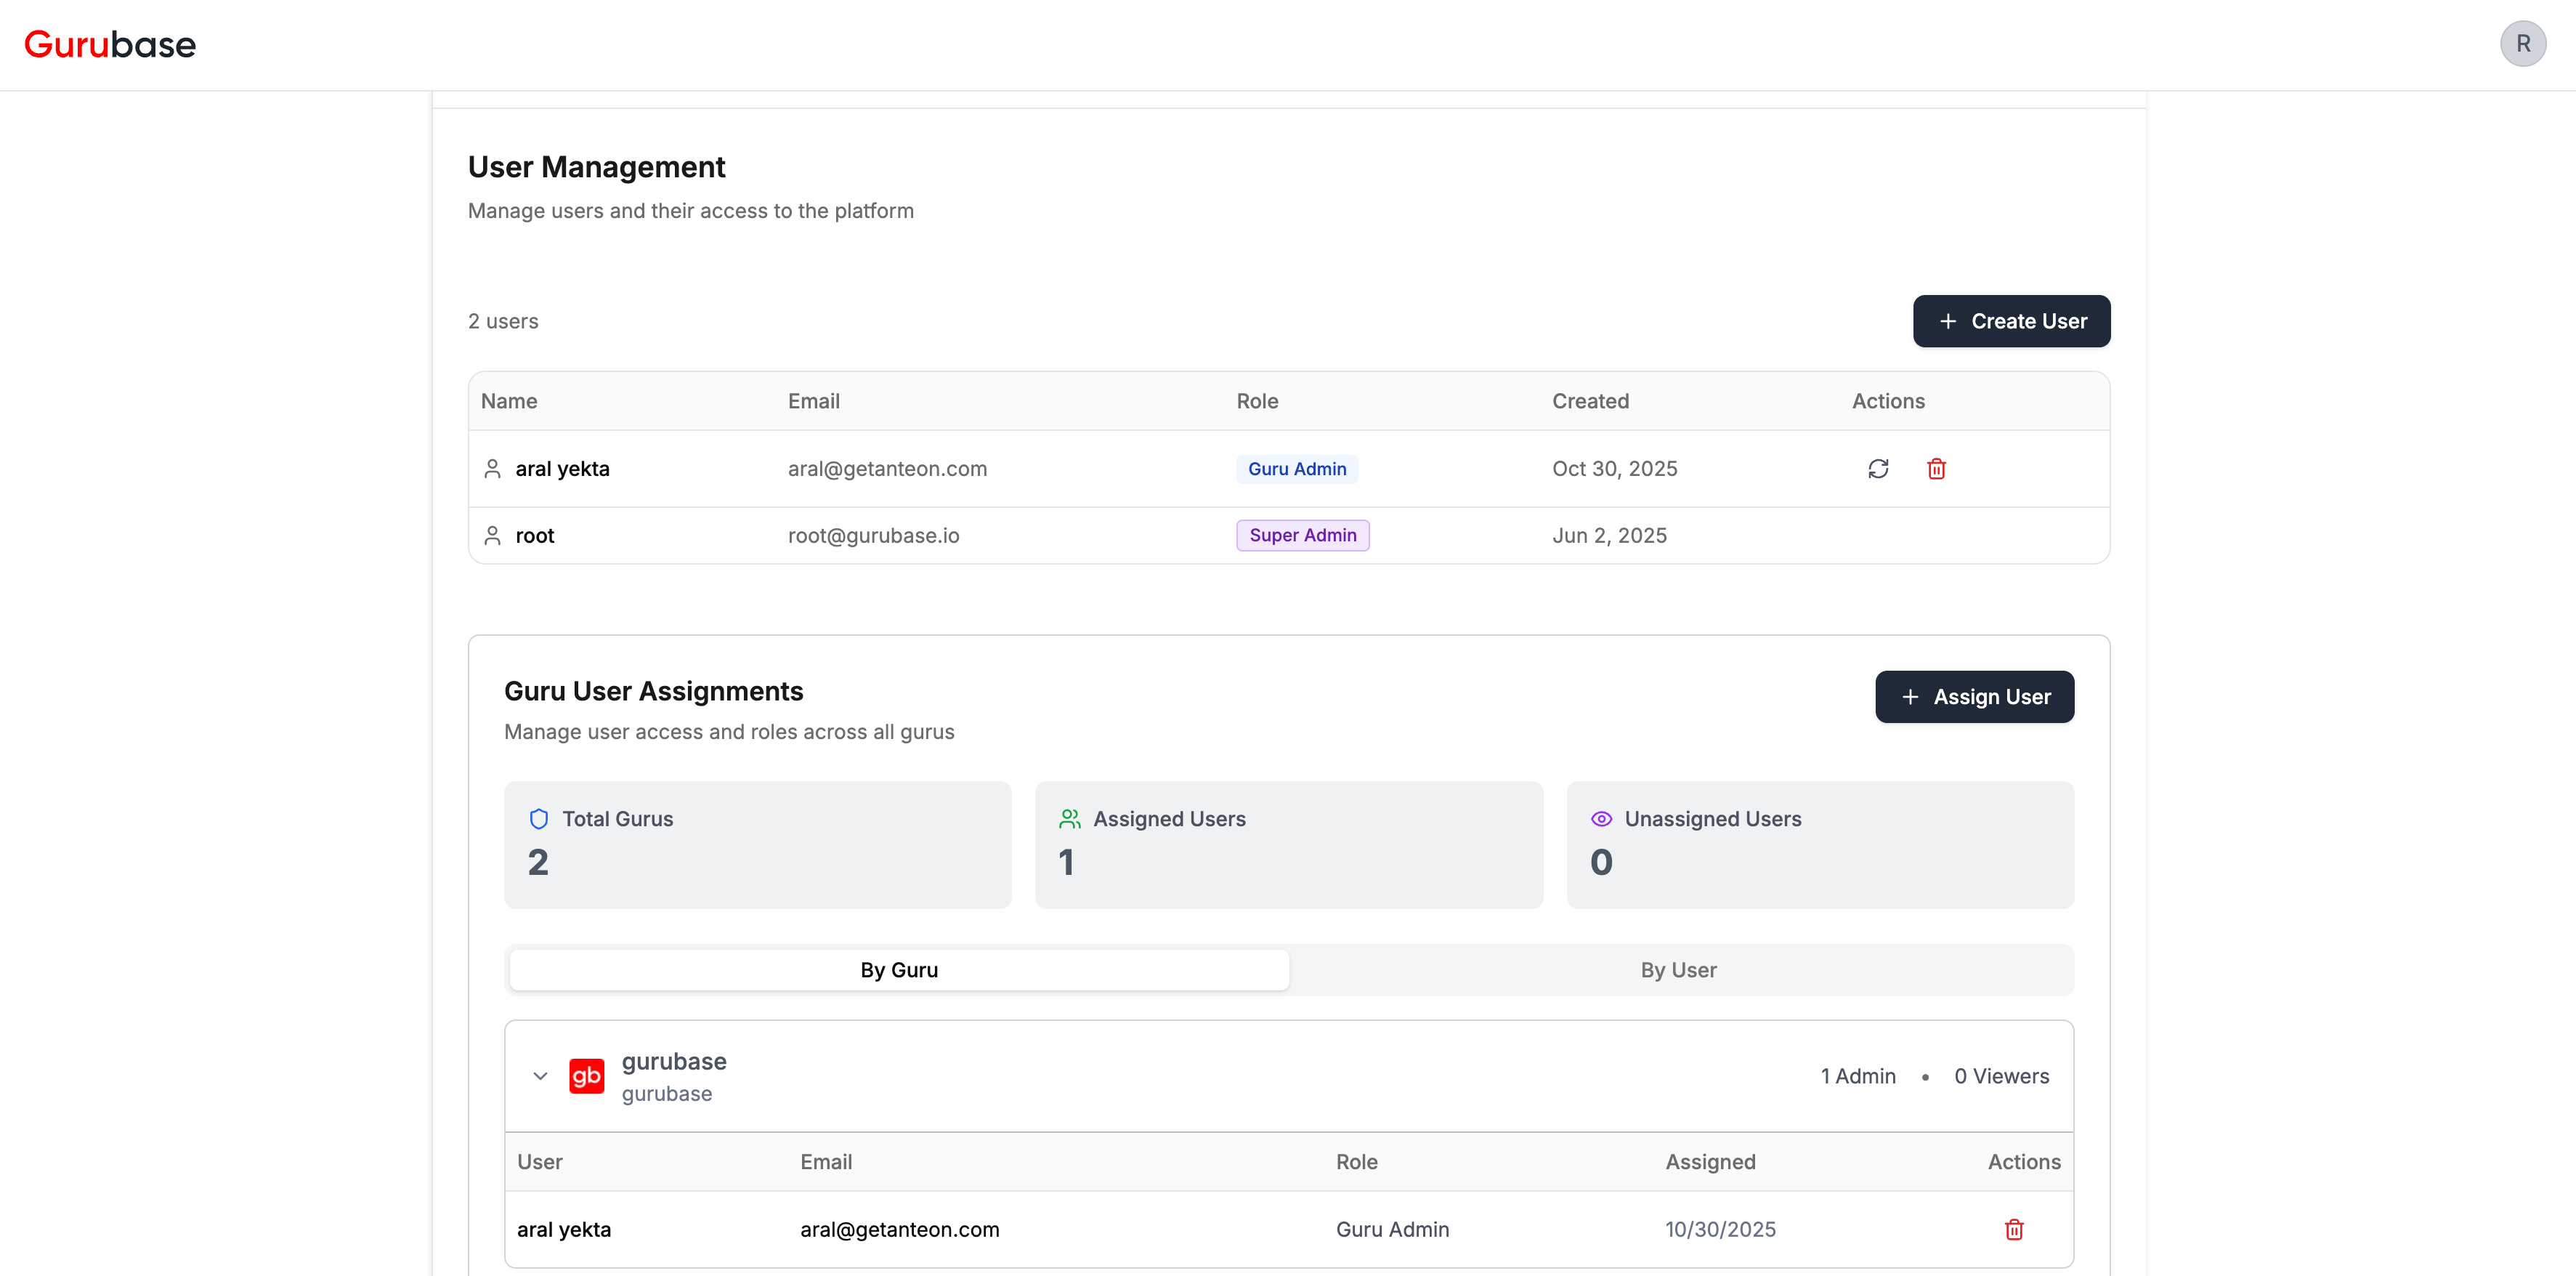
Task: Click the Guru Admin role badge
Action: coord(1296,469)
